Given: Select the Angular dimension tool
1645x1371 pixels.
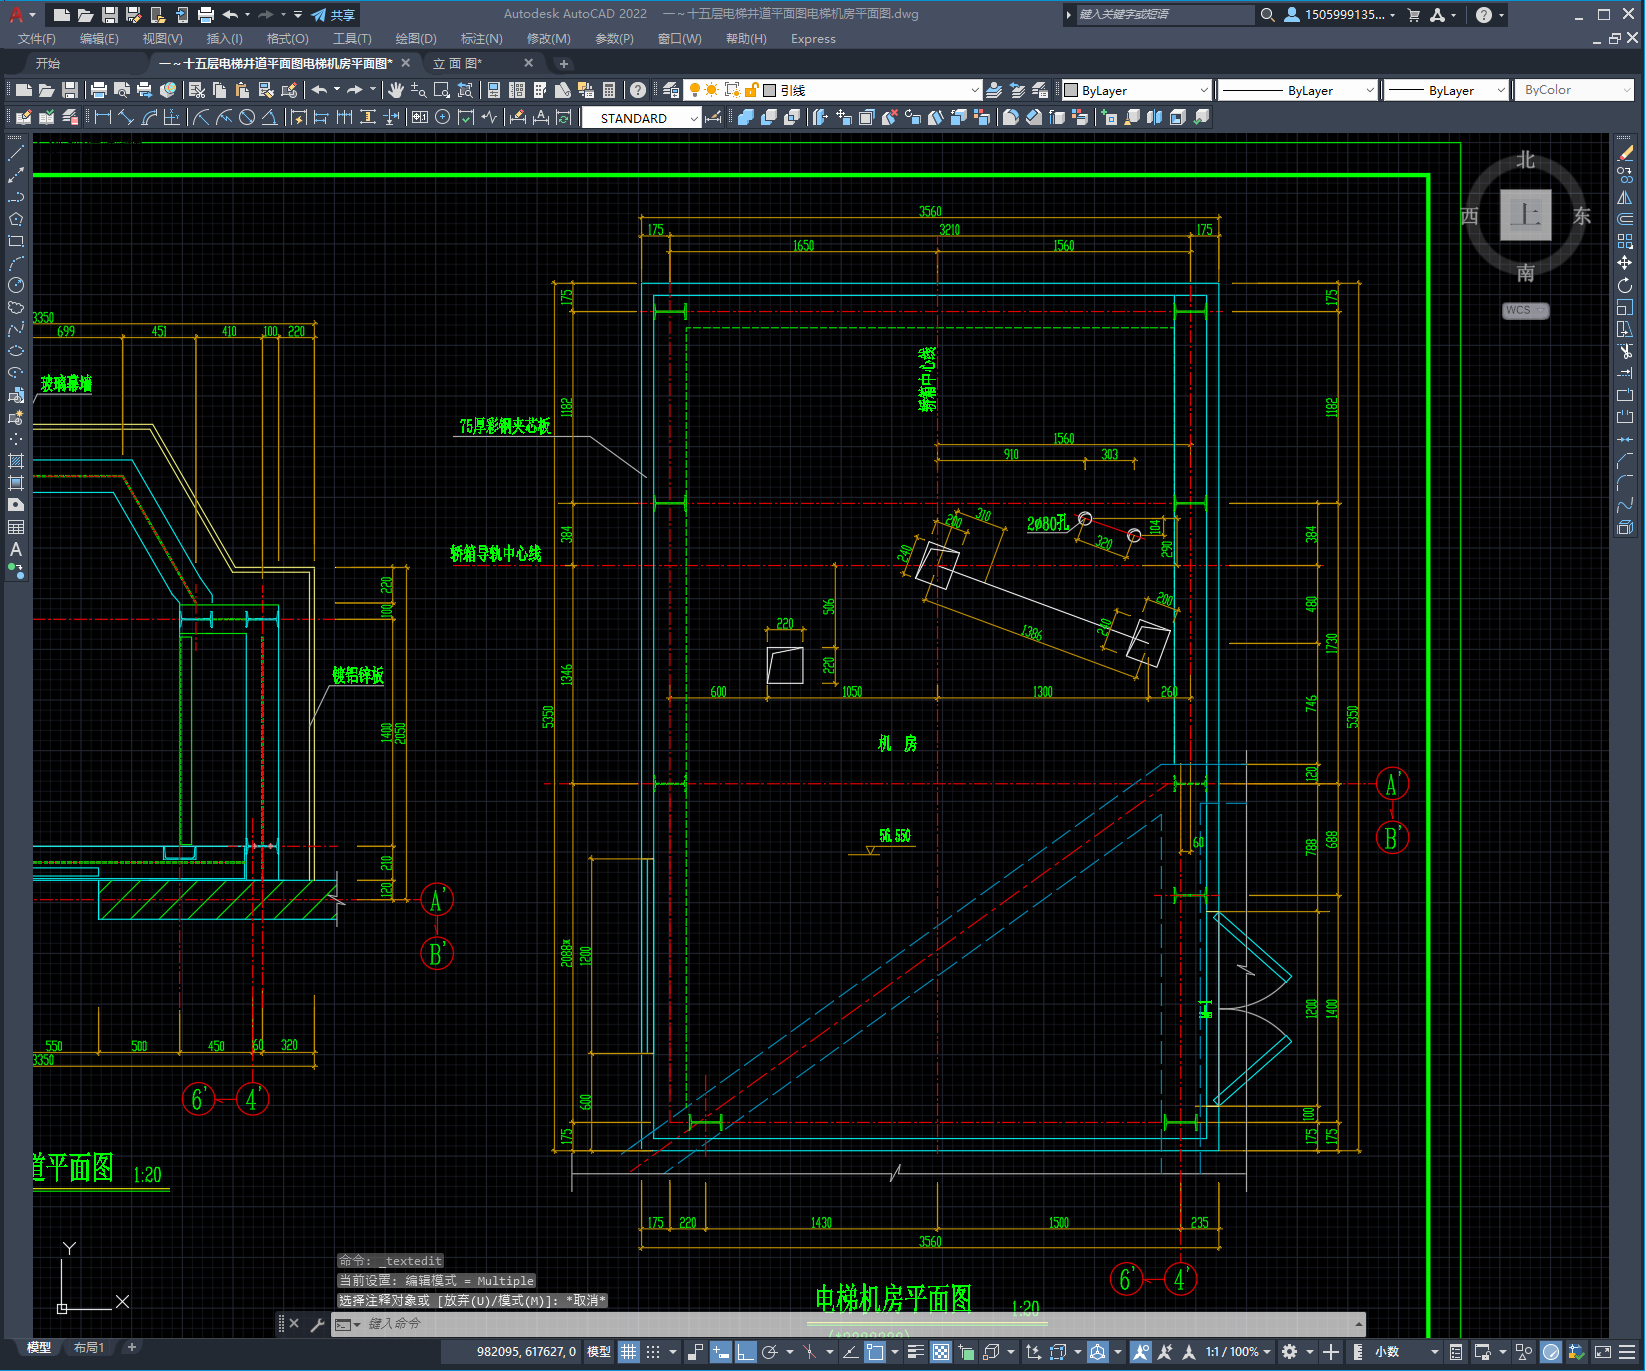Looking at the screenshot, I should (270, 117).
